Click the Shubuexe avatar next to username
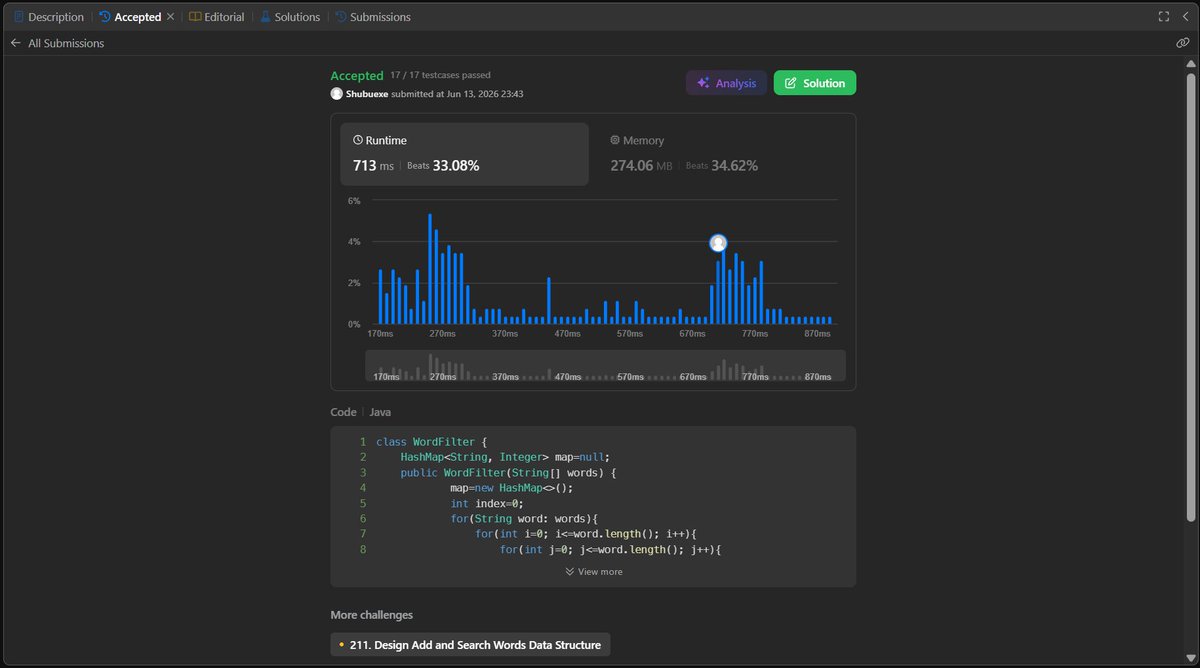This screenshot has height=668, width=1200. (337, 93)
